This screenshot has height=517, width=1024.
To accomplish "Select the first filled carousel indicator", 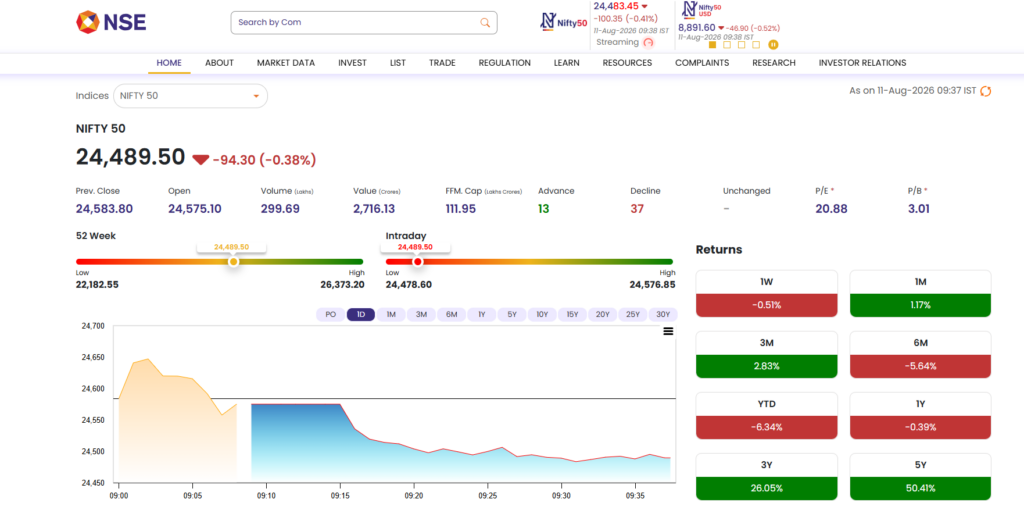I will coord(712,44).
